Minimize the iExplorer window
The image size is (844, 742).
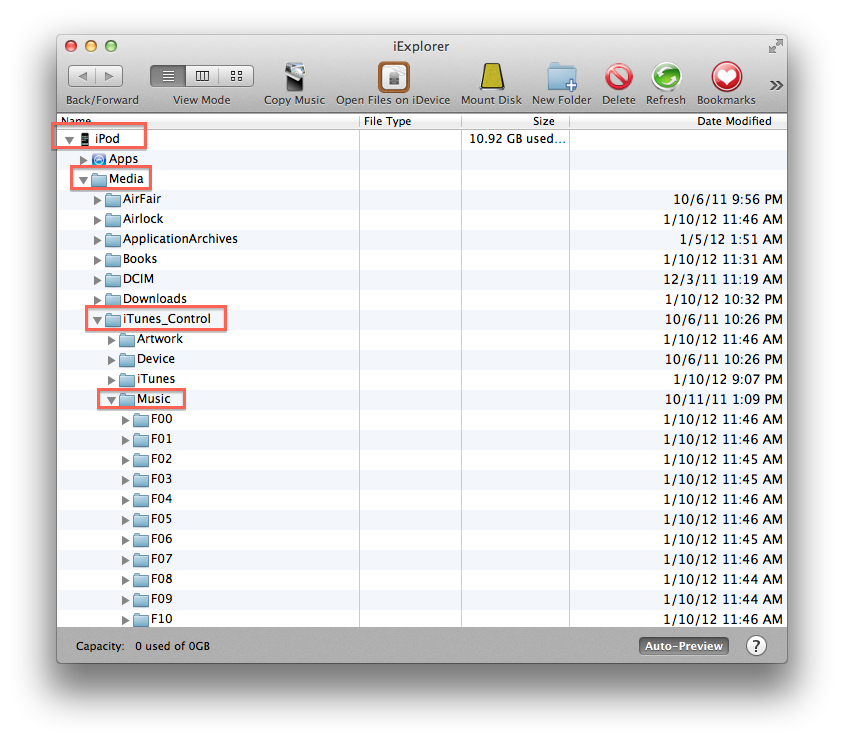pyautogui.click(x=91, y=46)
